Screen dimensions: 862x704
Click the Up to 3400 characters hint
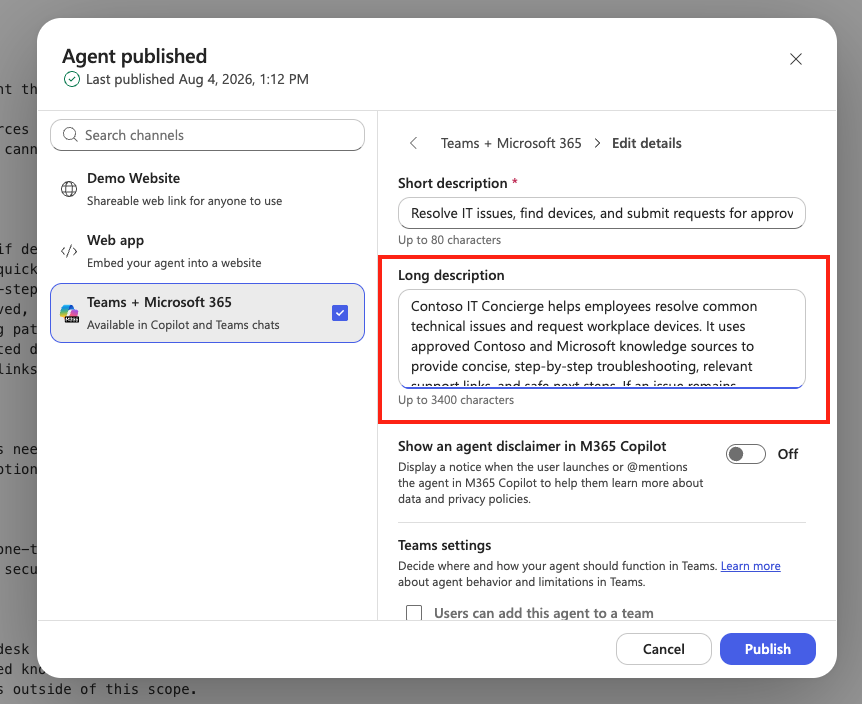(456, 400)
